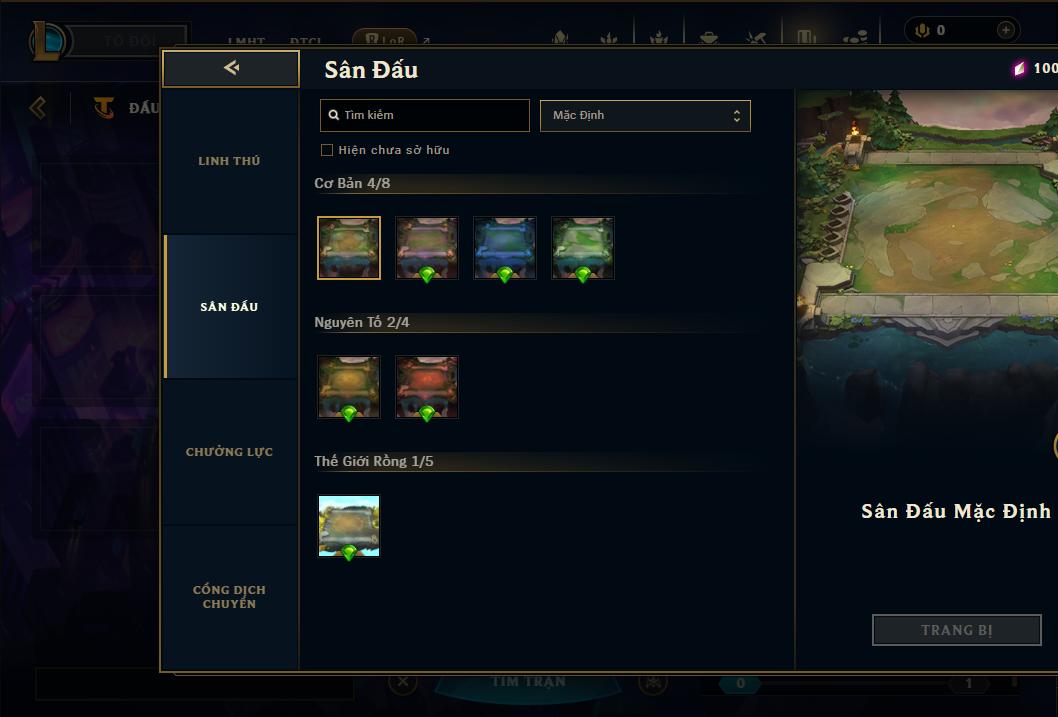This screenshot has width=1058, height=717.
Task: Select the blue arena in Cơ Bản
Action: (x=505, y=248)
